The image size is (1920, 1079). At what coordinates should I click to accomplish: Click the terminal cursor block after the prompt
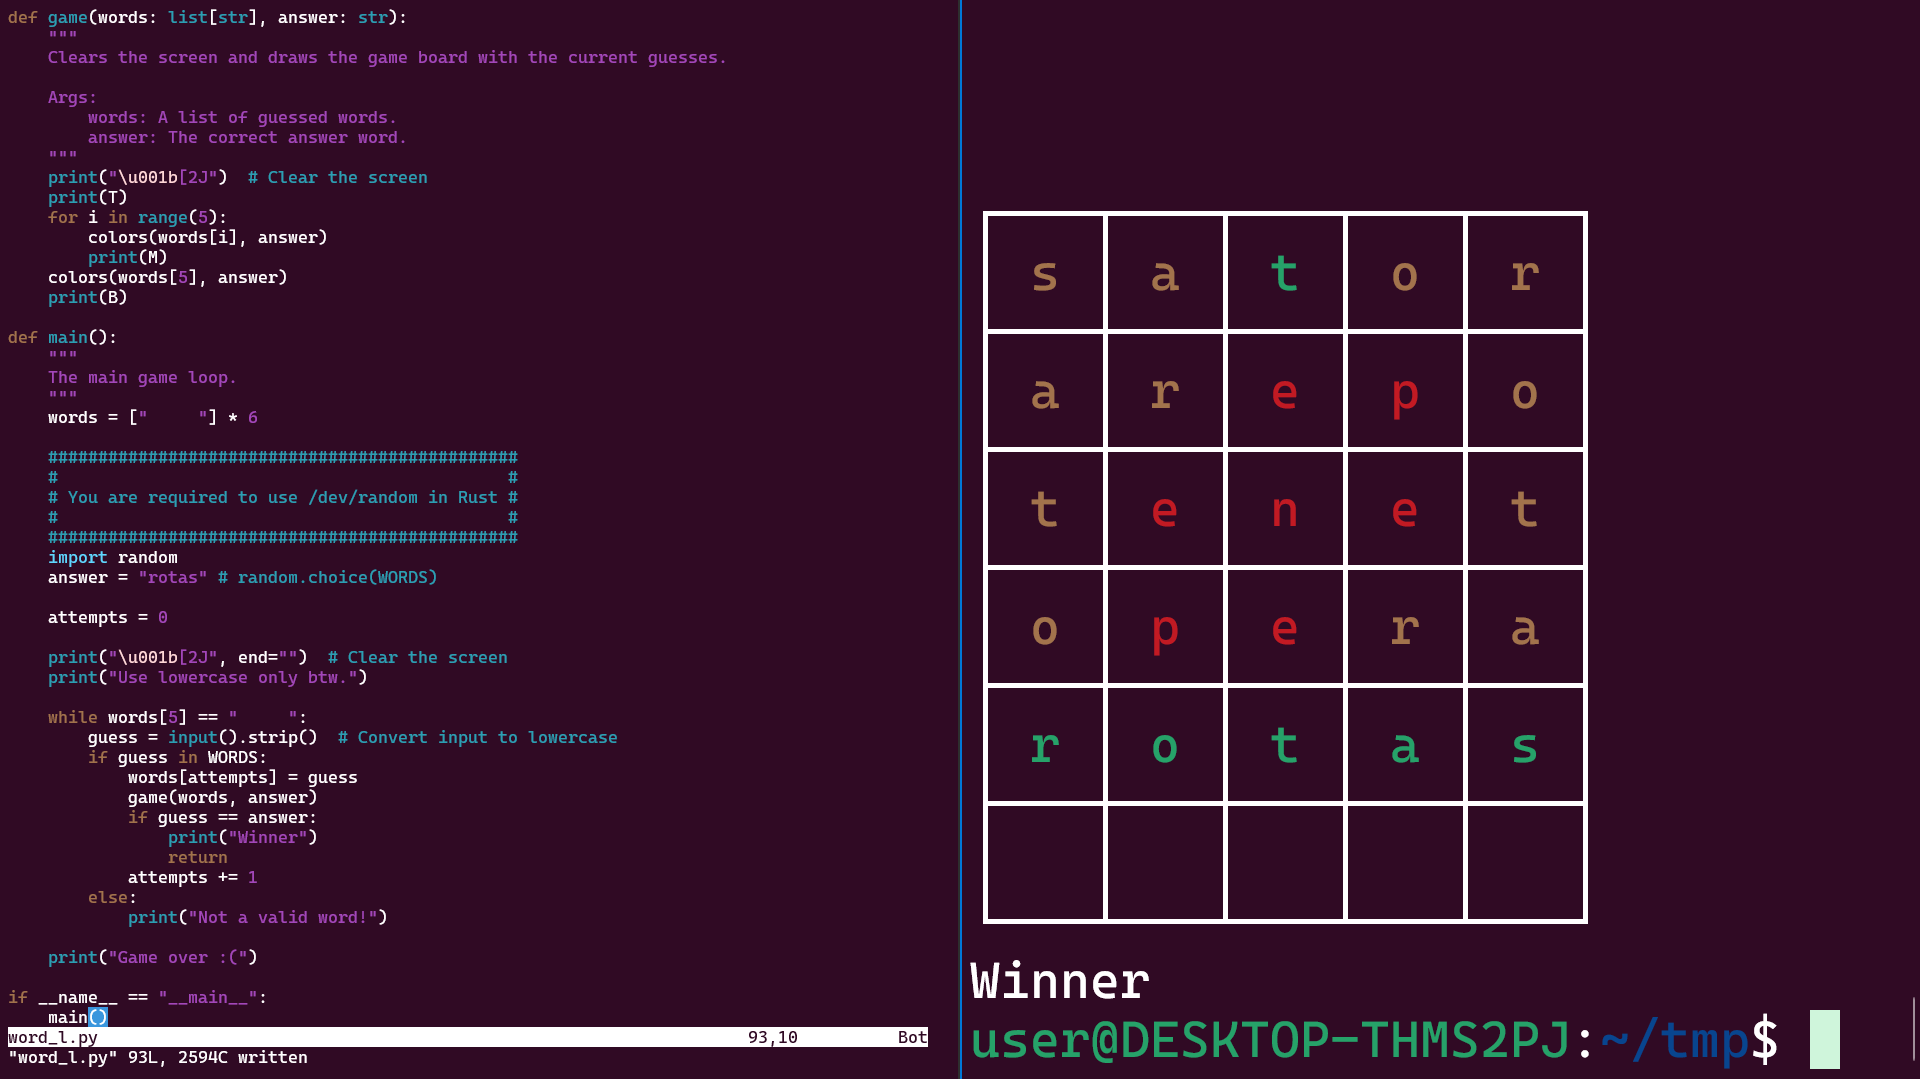[x=1824, y=1039]
